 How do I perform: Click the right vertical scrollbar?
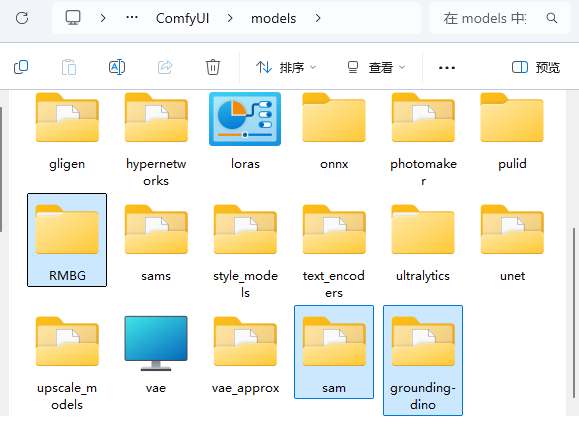[575, 313]
